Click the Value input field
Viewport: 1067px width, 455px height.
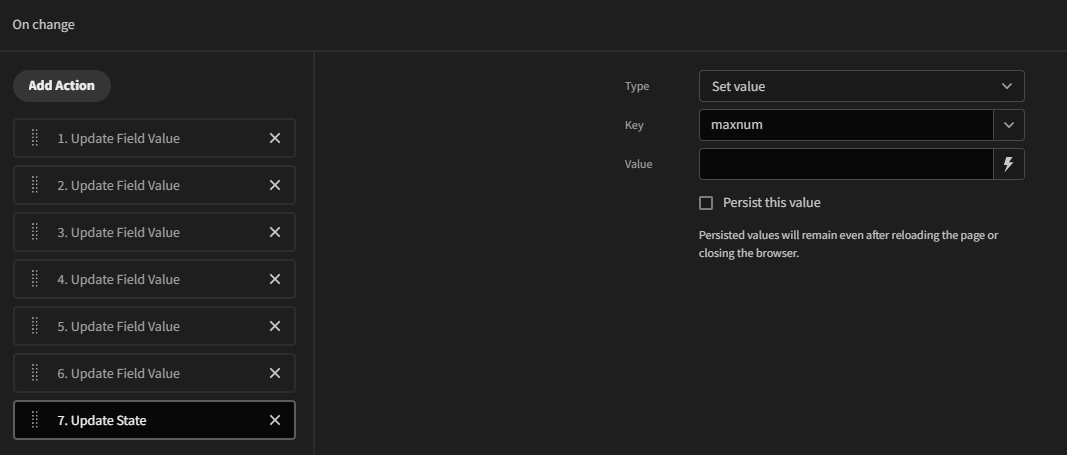[845, 164]
